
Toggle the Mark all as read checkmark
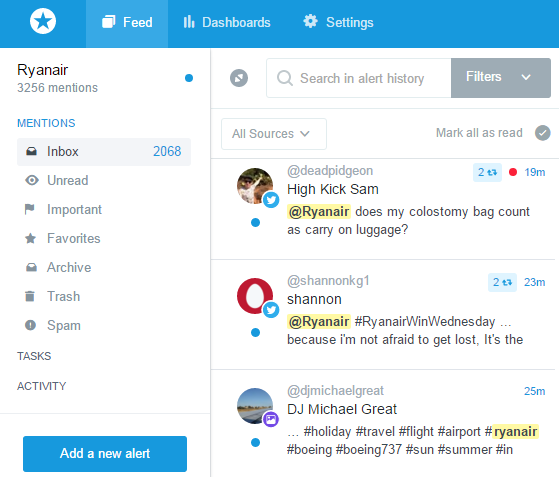coord(543,133)
